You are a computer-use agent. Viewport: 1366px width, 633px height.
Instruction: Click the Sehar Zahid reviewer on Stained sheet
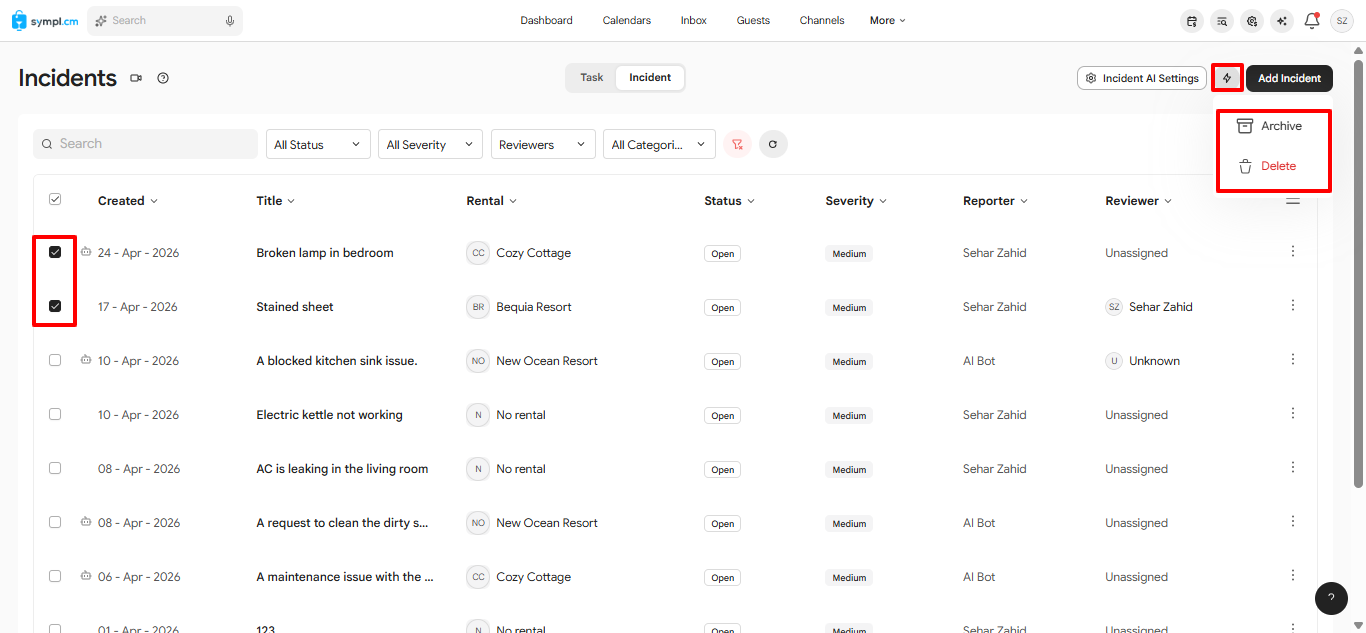coord(1149,307)
